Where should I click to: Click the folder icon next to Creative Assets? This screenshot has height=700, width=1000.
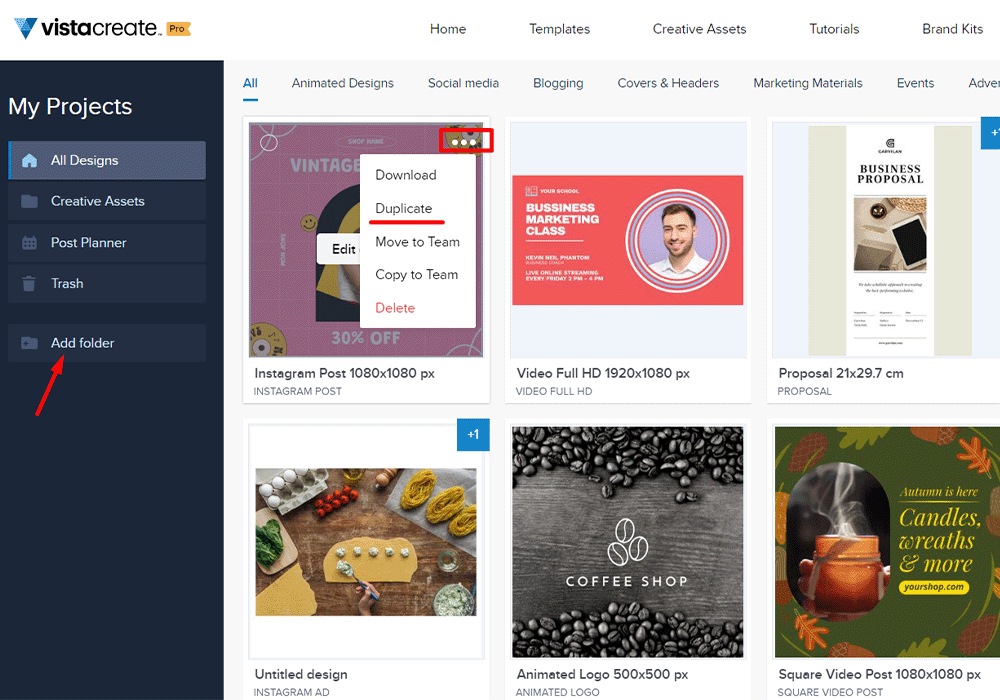(29, 201)
